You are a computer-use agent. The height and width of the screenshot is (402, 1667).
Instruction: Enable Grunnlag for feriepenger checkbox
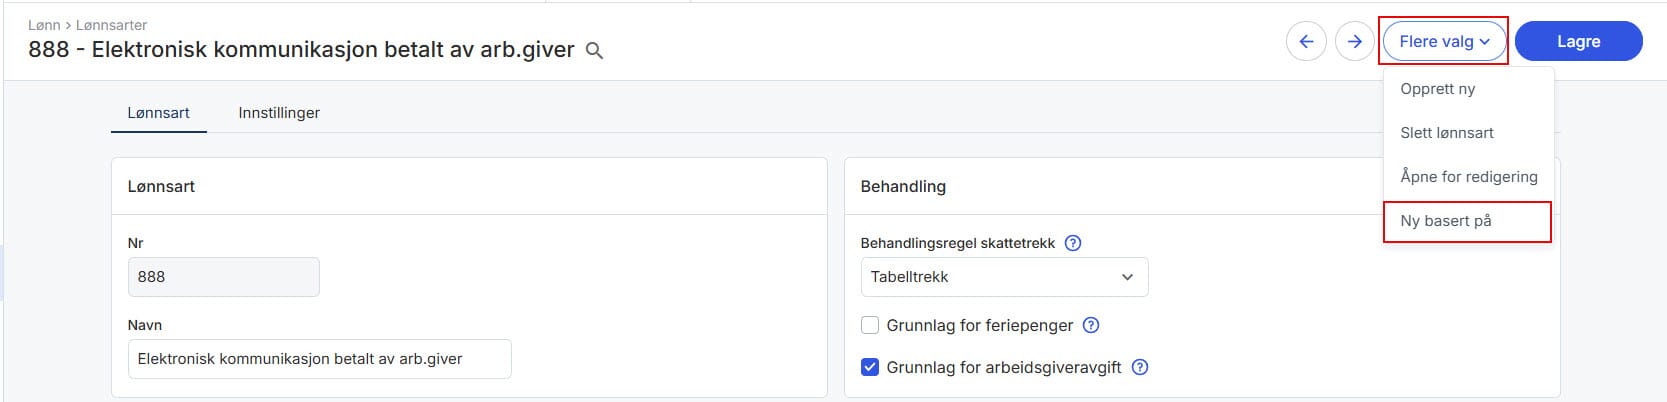coord(870,325)
